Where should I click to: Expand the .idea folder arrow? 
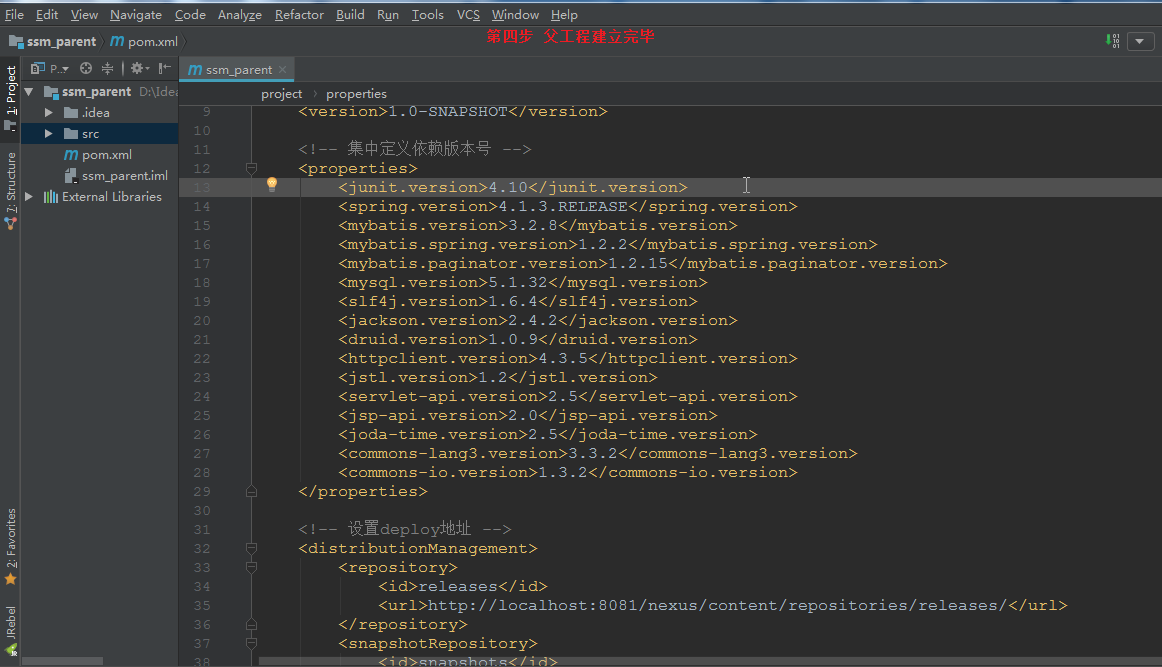tap(48, 113)
